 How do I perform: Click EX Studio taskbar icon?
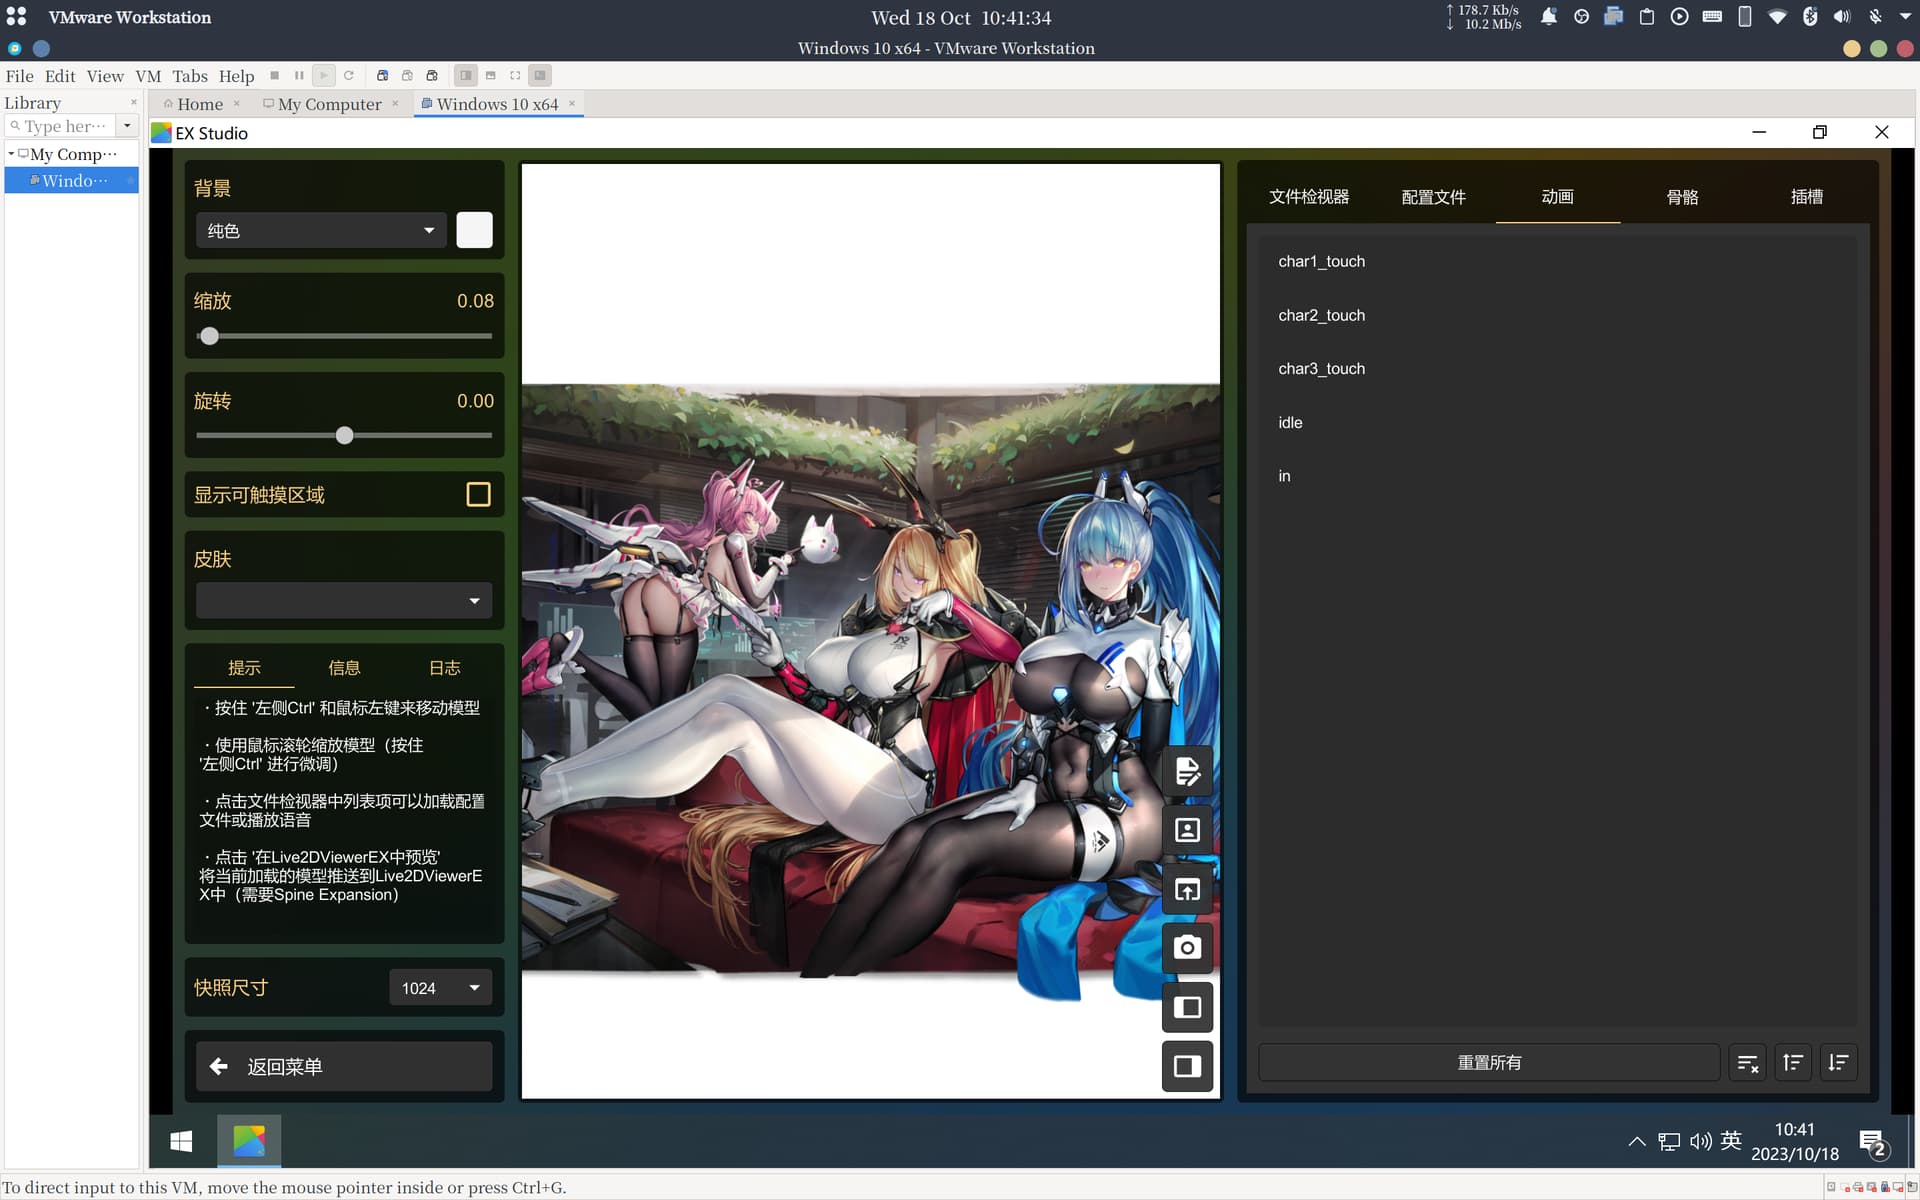(249, 1141)
